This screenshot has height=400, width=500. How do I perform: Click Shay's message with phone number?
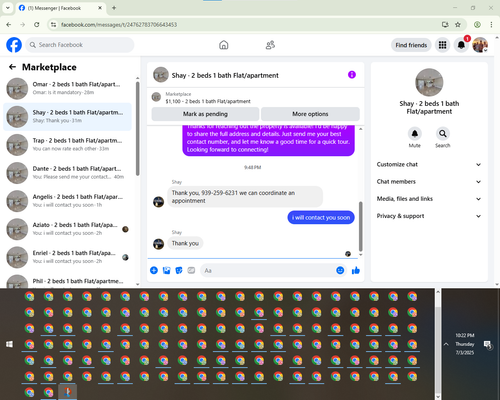point(245,197)
